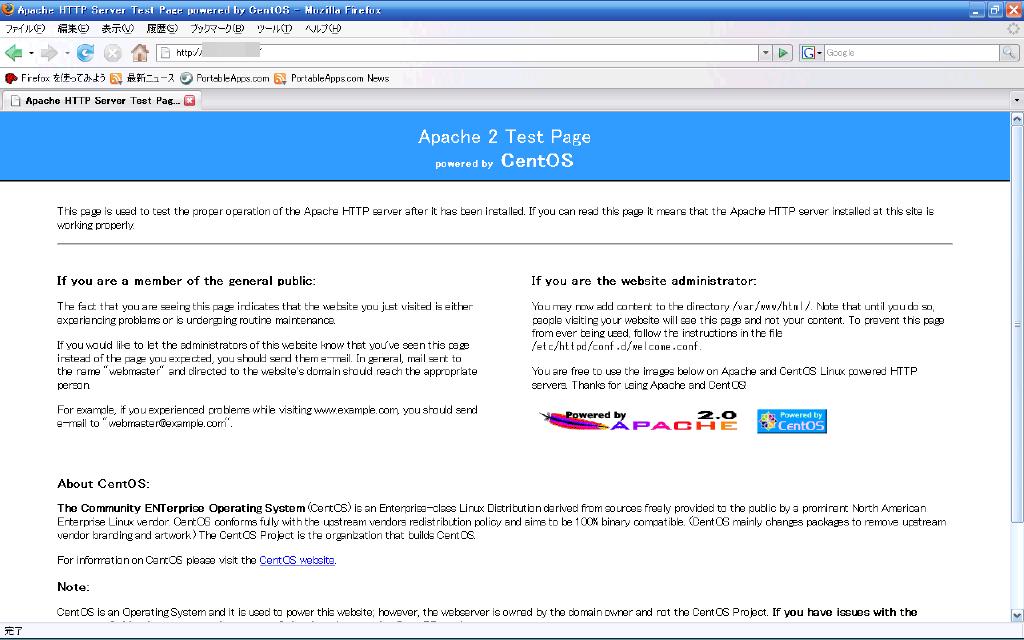The height and width of the screenshot is (640, 1024).
Task: Click the page icon in address bar
Action: pos(165,53)
